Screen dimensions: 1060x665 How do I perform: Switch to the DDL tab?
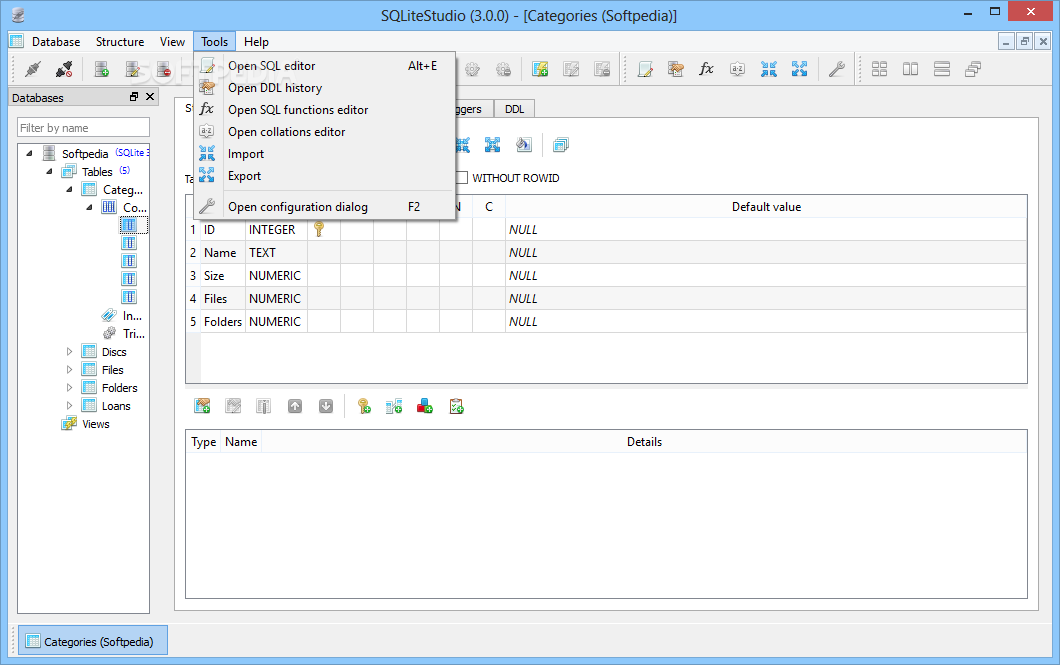click(514, 109)
